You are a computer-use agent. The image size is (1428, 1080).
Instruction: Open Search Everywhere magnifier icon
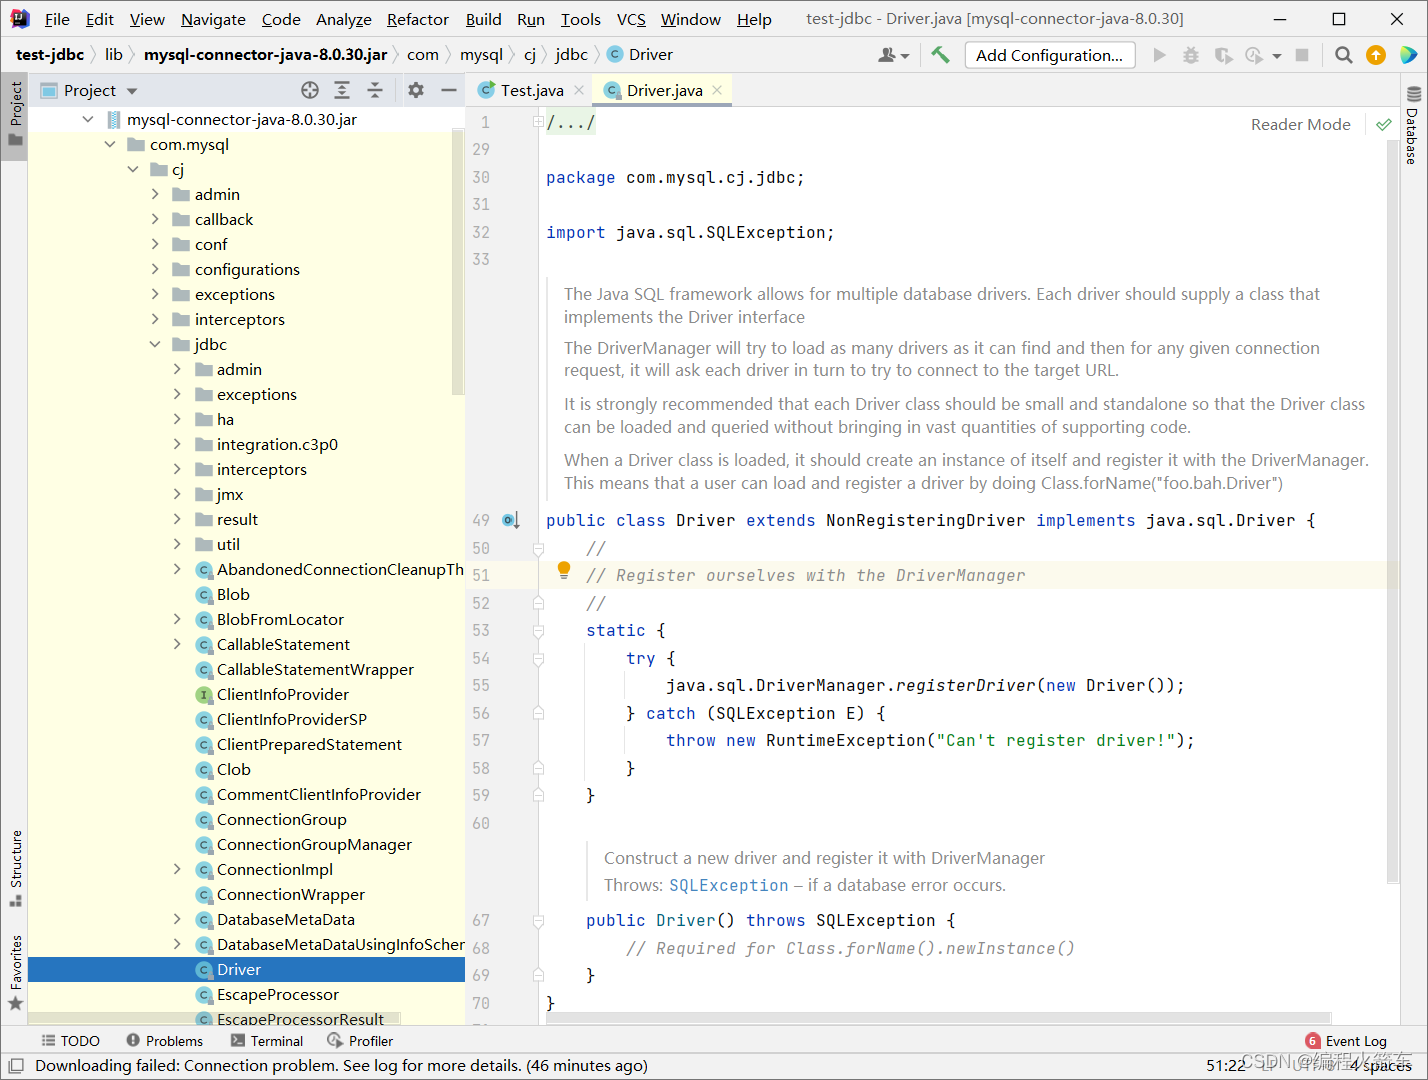tap(1344, 55)
